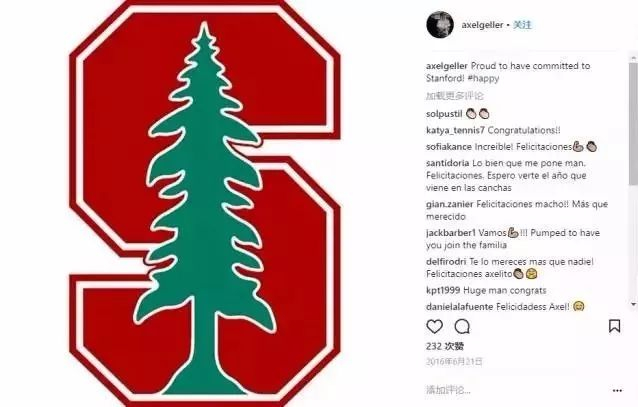
Task: Open the three-dot more options menu
Action: click(x=616, y=389)
